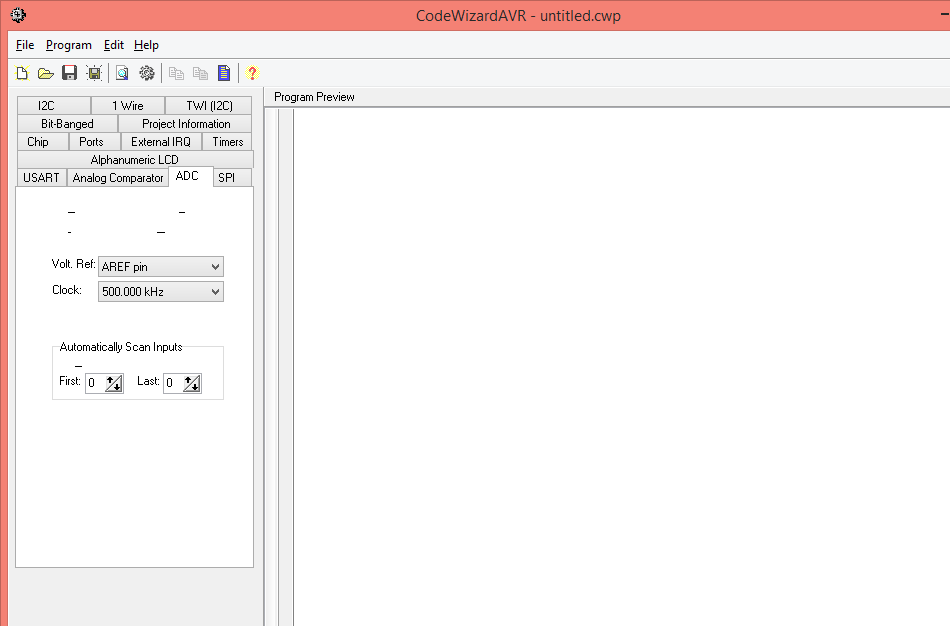Click the Save As floppy icon
This screenshot has width=950, height=626.
[94, 73]
